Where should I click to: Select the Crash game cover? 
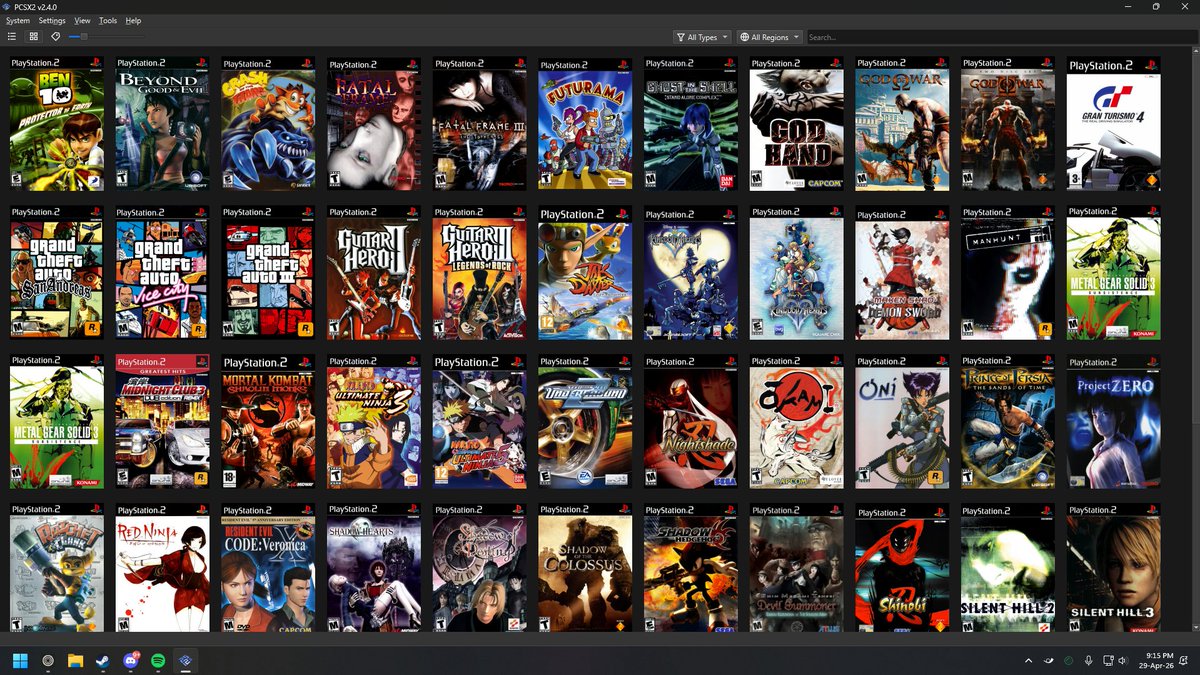(268, 124)
